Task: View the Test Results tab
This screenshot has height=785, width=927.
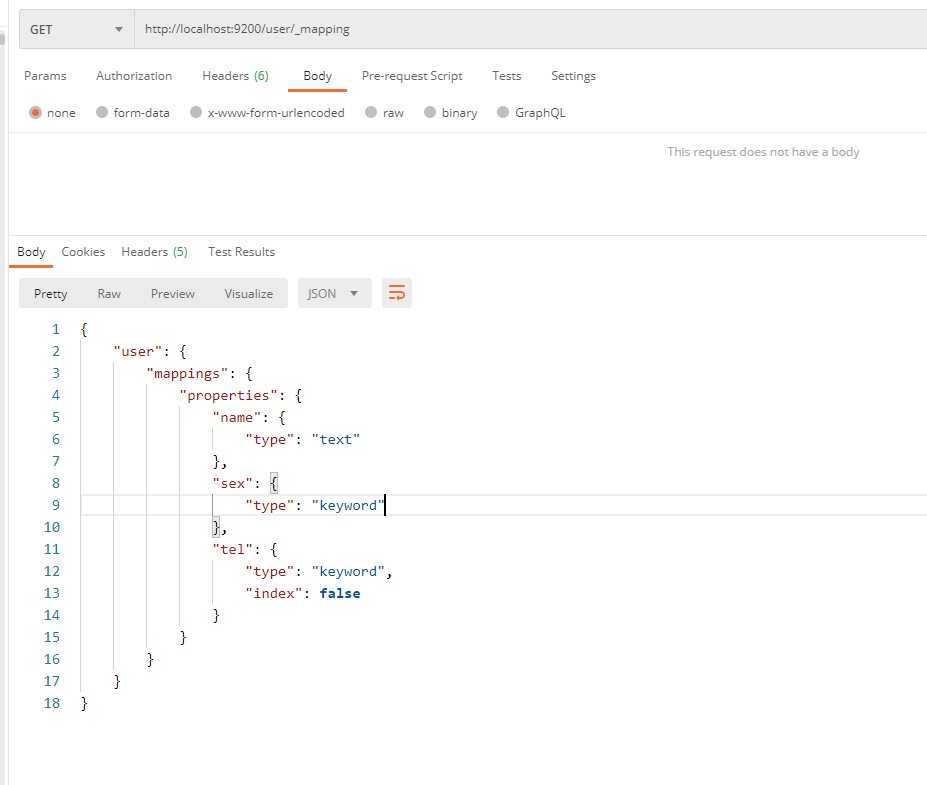Action: [241, 252]
